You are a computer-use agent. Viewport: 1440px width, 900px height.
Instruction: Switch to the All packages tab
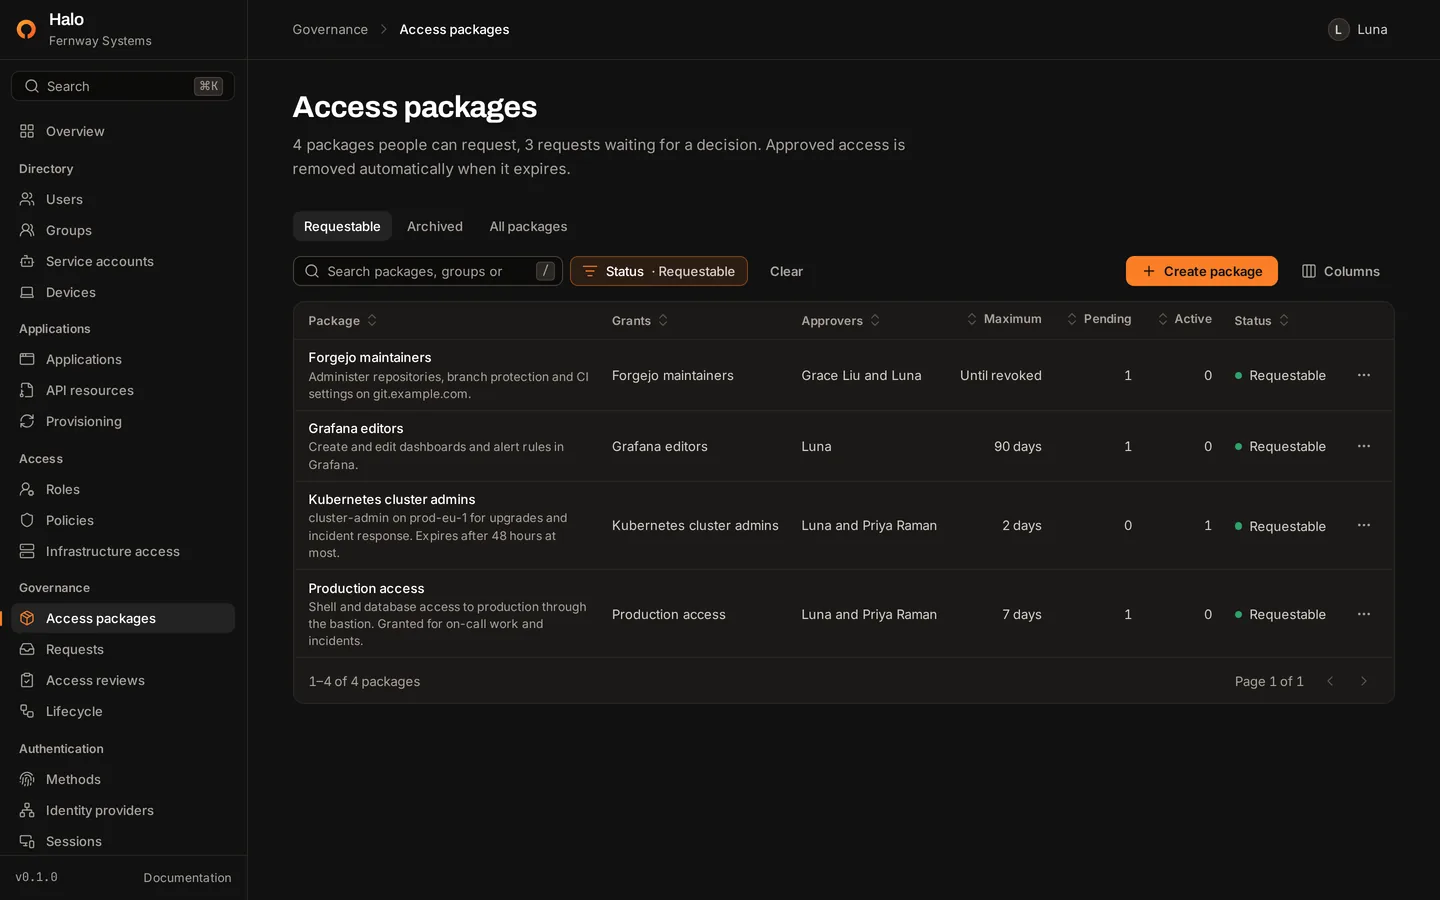[x=528, y=226]
